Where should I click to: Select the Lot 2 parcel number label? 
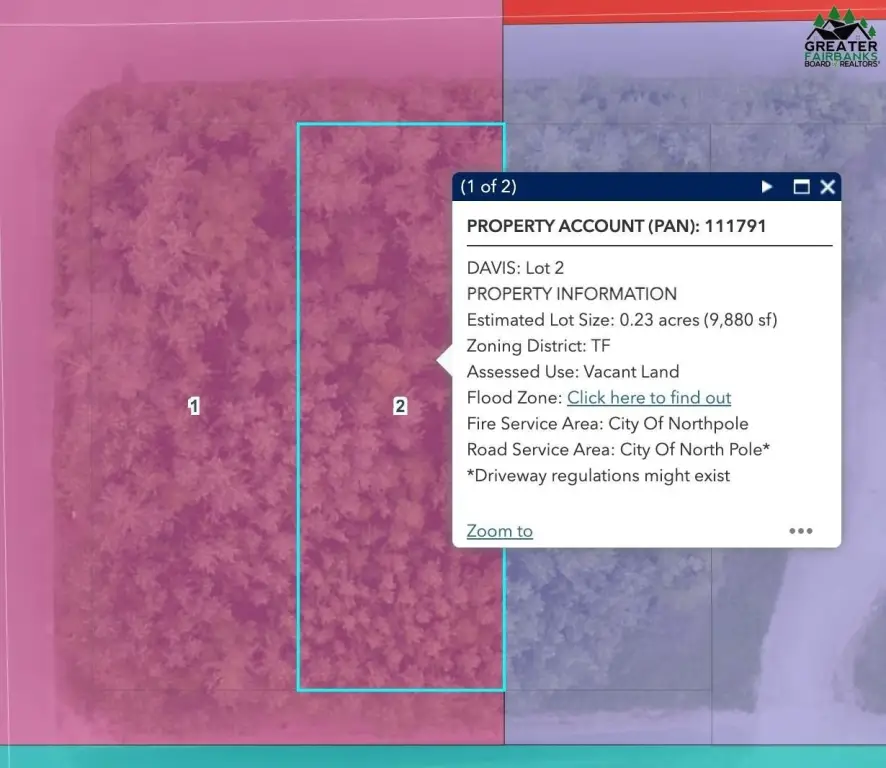click(x=400, y=406)
